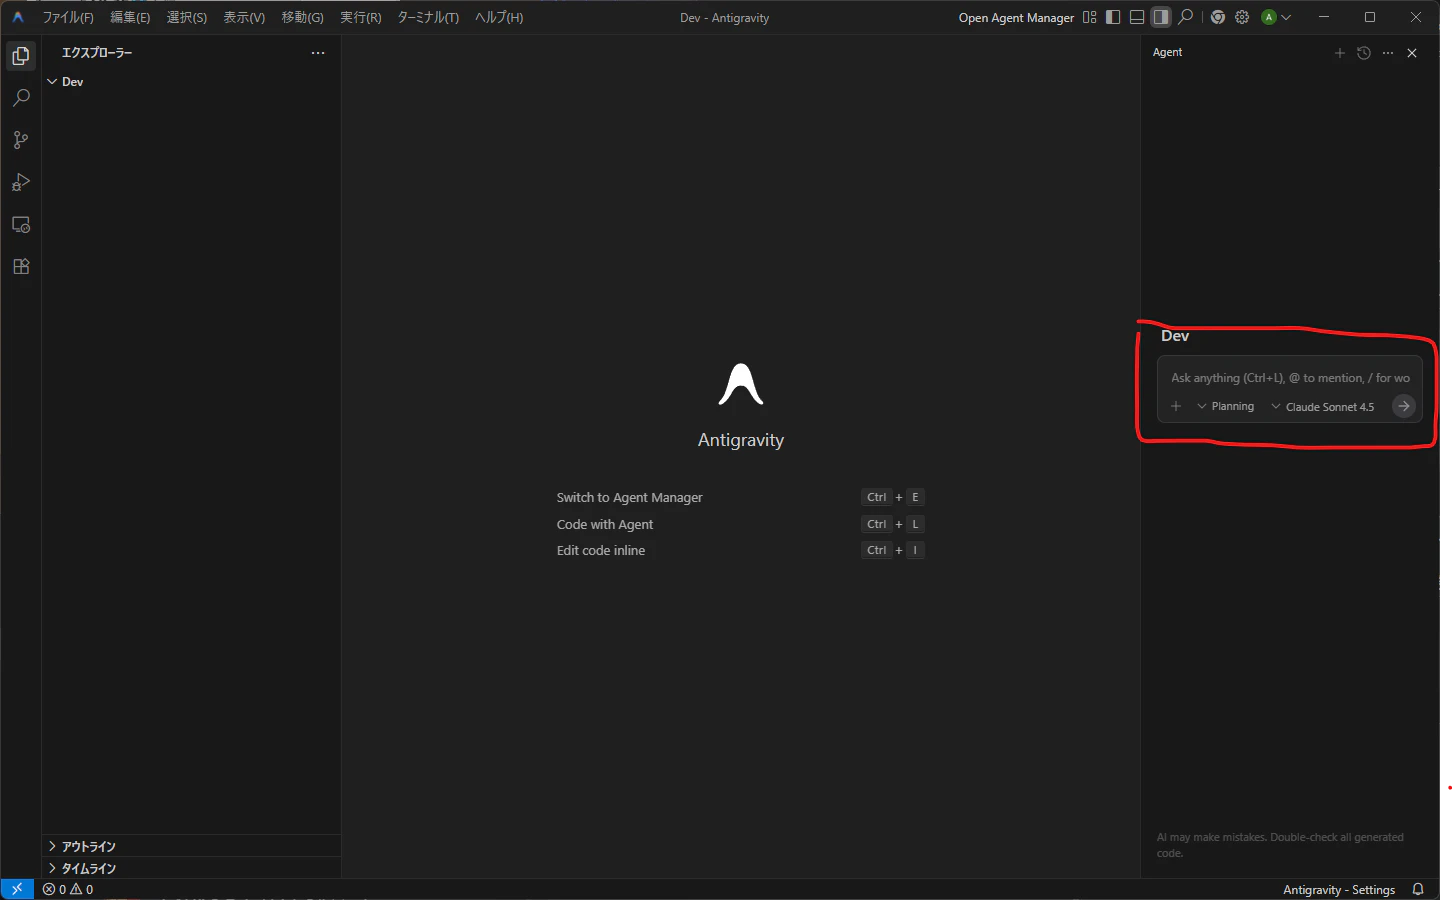Viewport: 1452px width, 900px height.
Task: Open the 移動(G) menu
Action: pyautogui.click(x=302, y=17)
